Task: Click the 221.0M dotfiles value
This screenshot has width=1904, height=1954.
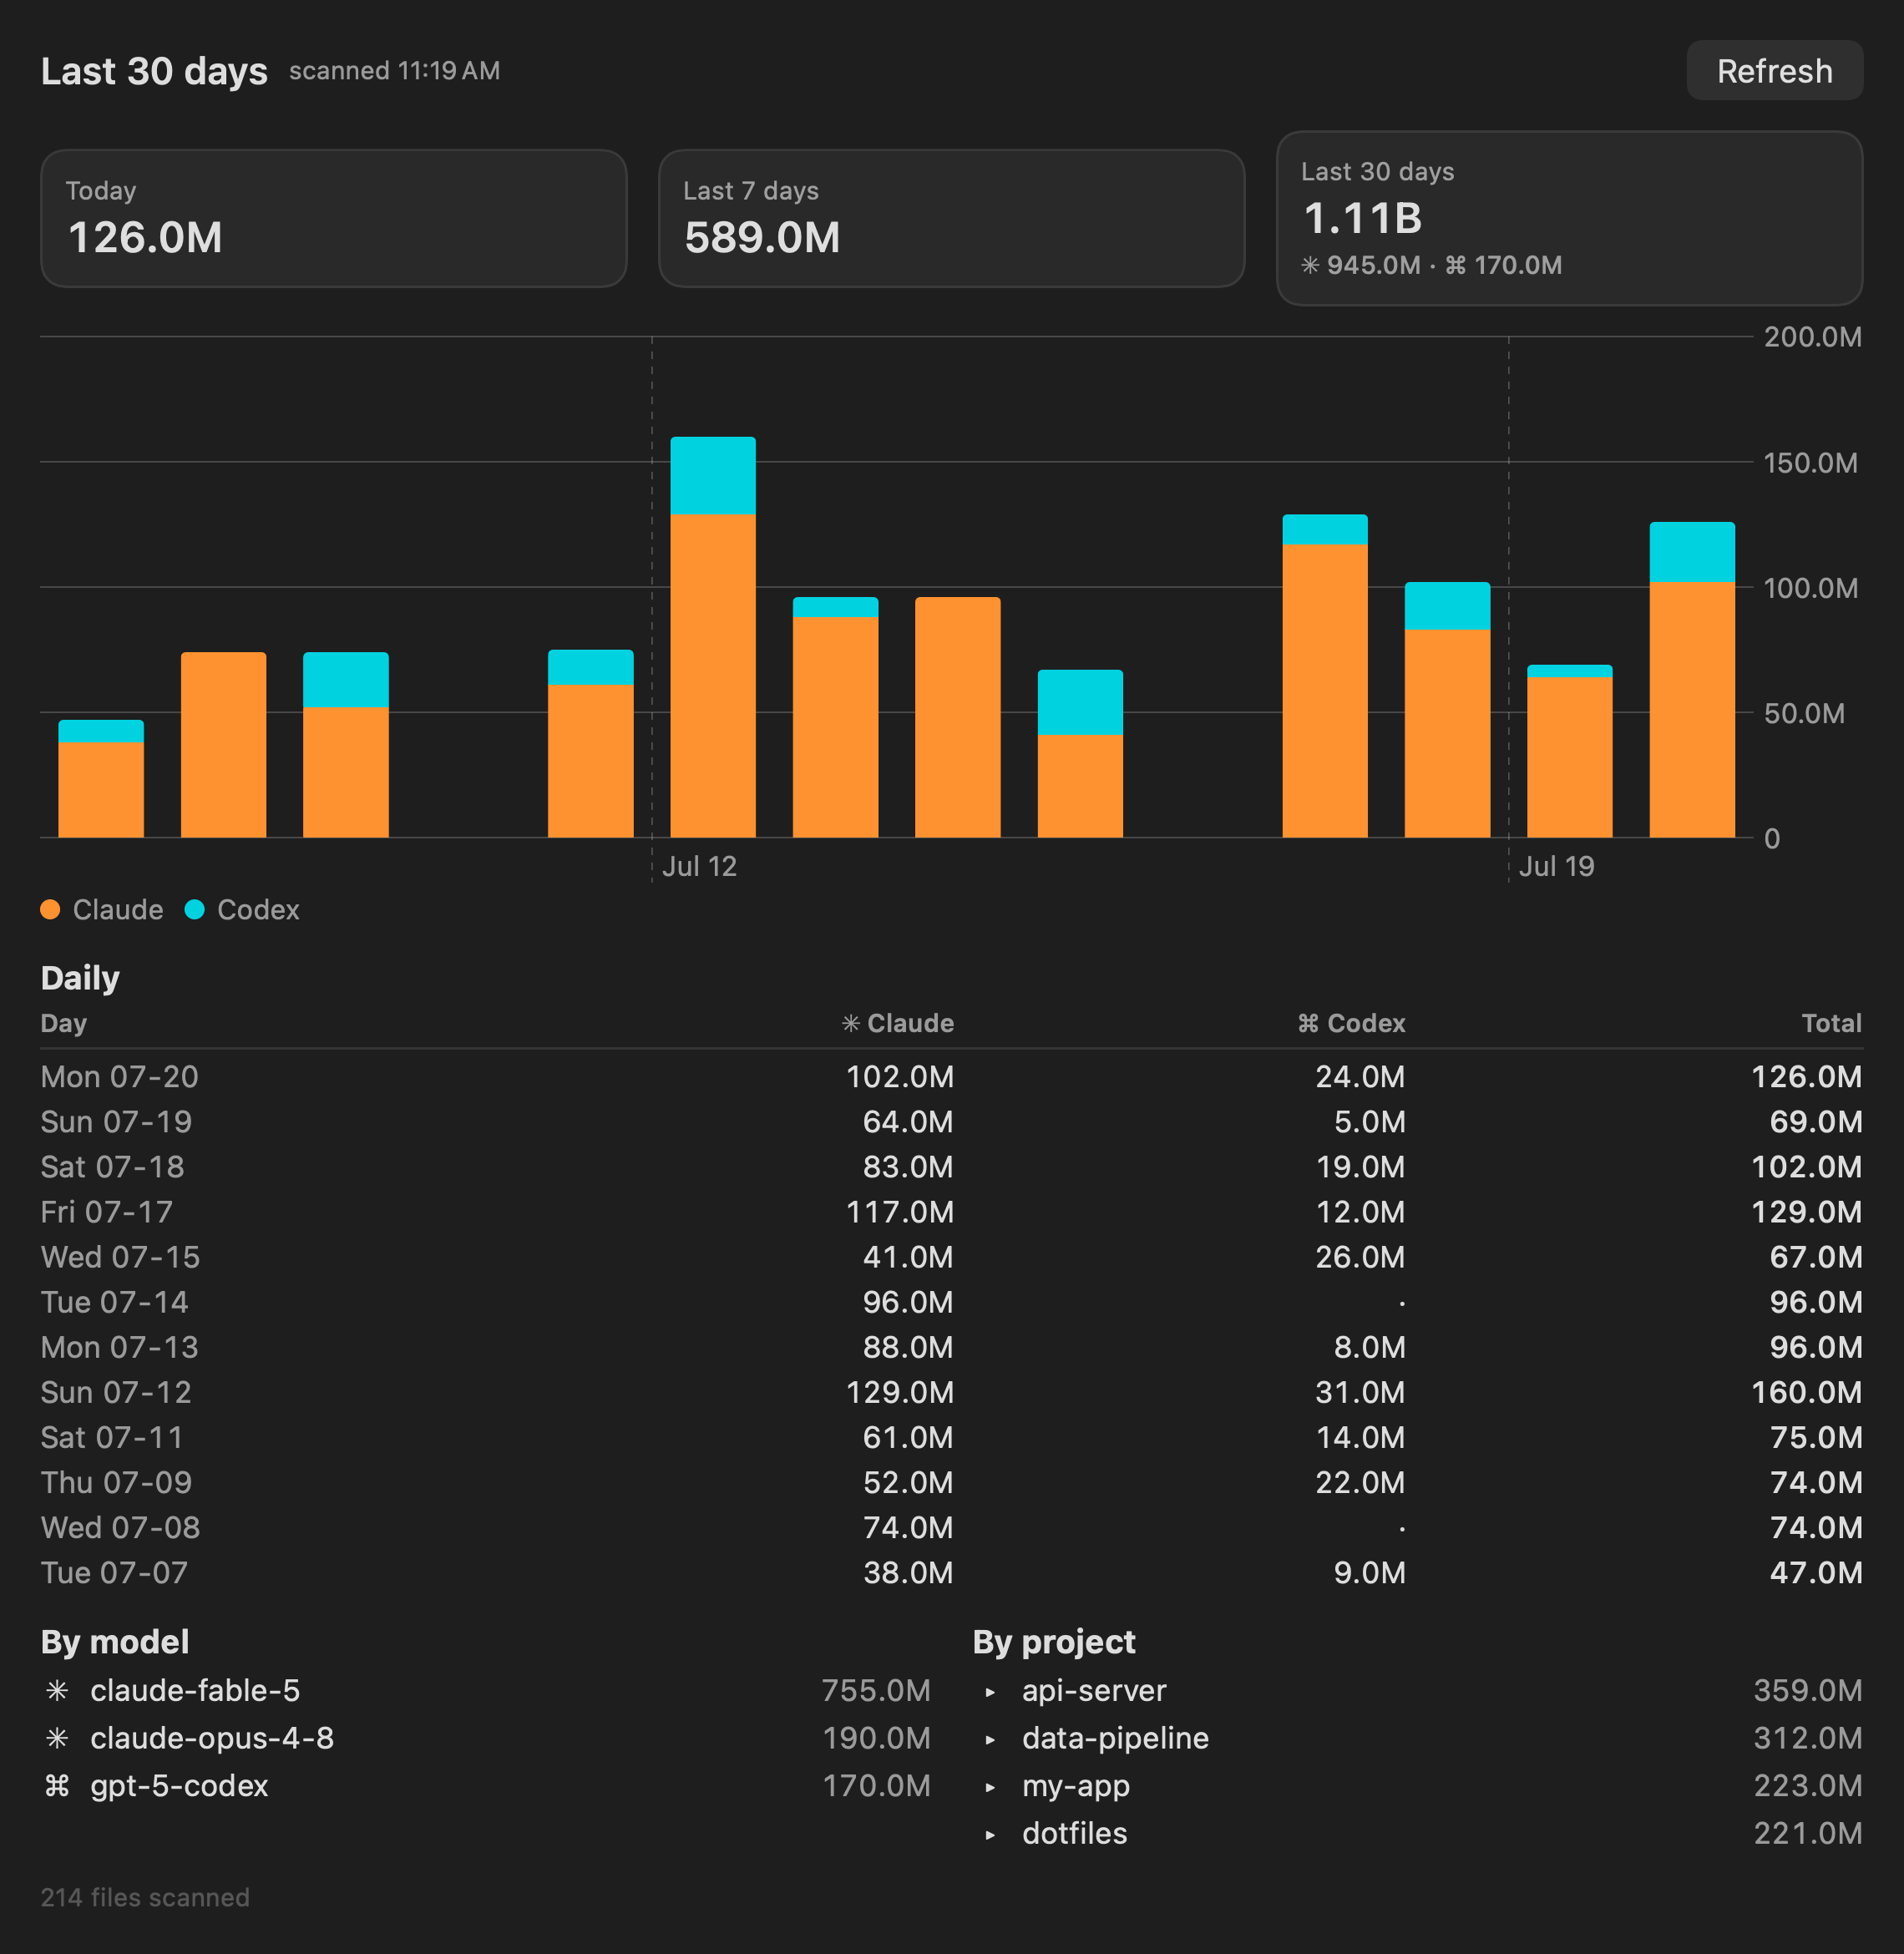Action: (1808, 1833)
